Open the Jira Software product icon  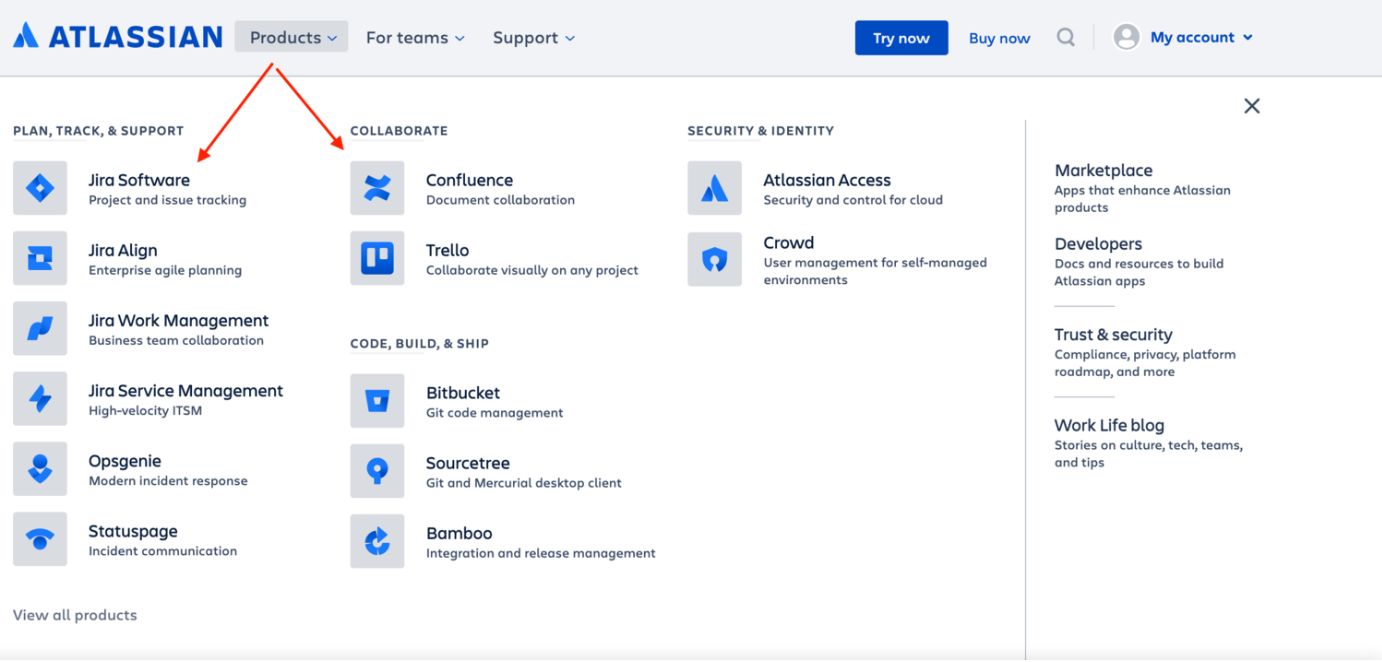click(x=40, y=188)
